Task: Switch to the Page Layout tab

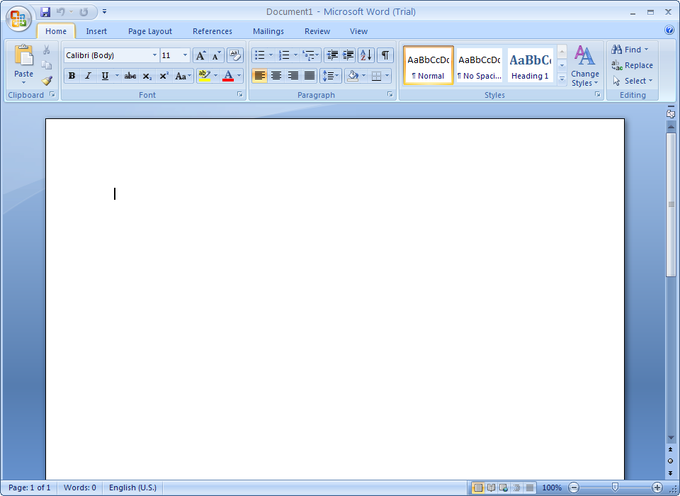Action: 150,31
